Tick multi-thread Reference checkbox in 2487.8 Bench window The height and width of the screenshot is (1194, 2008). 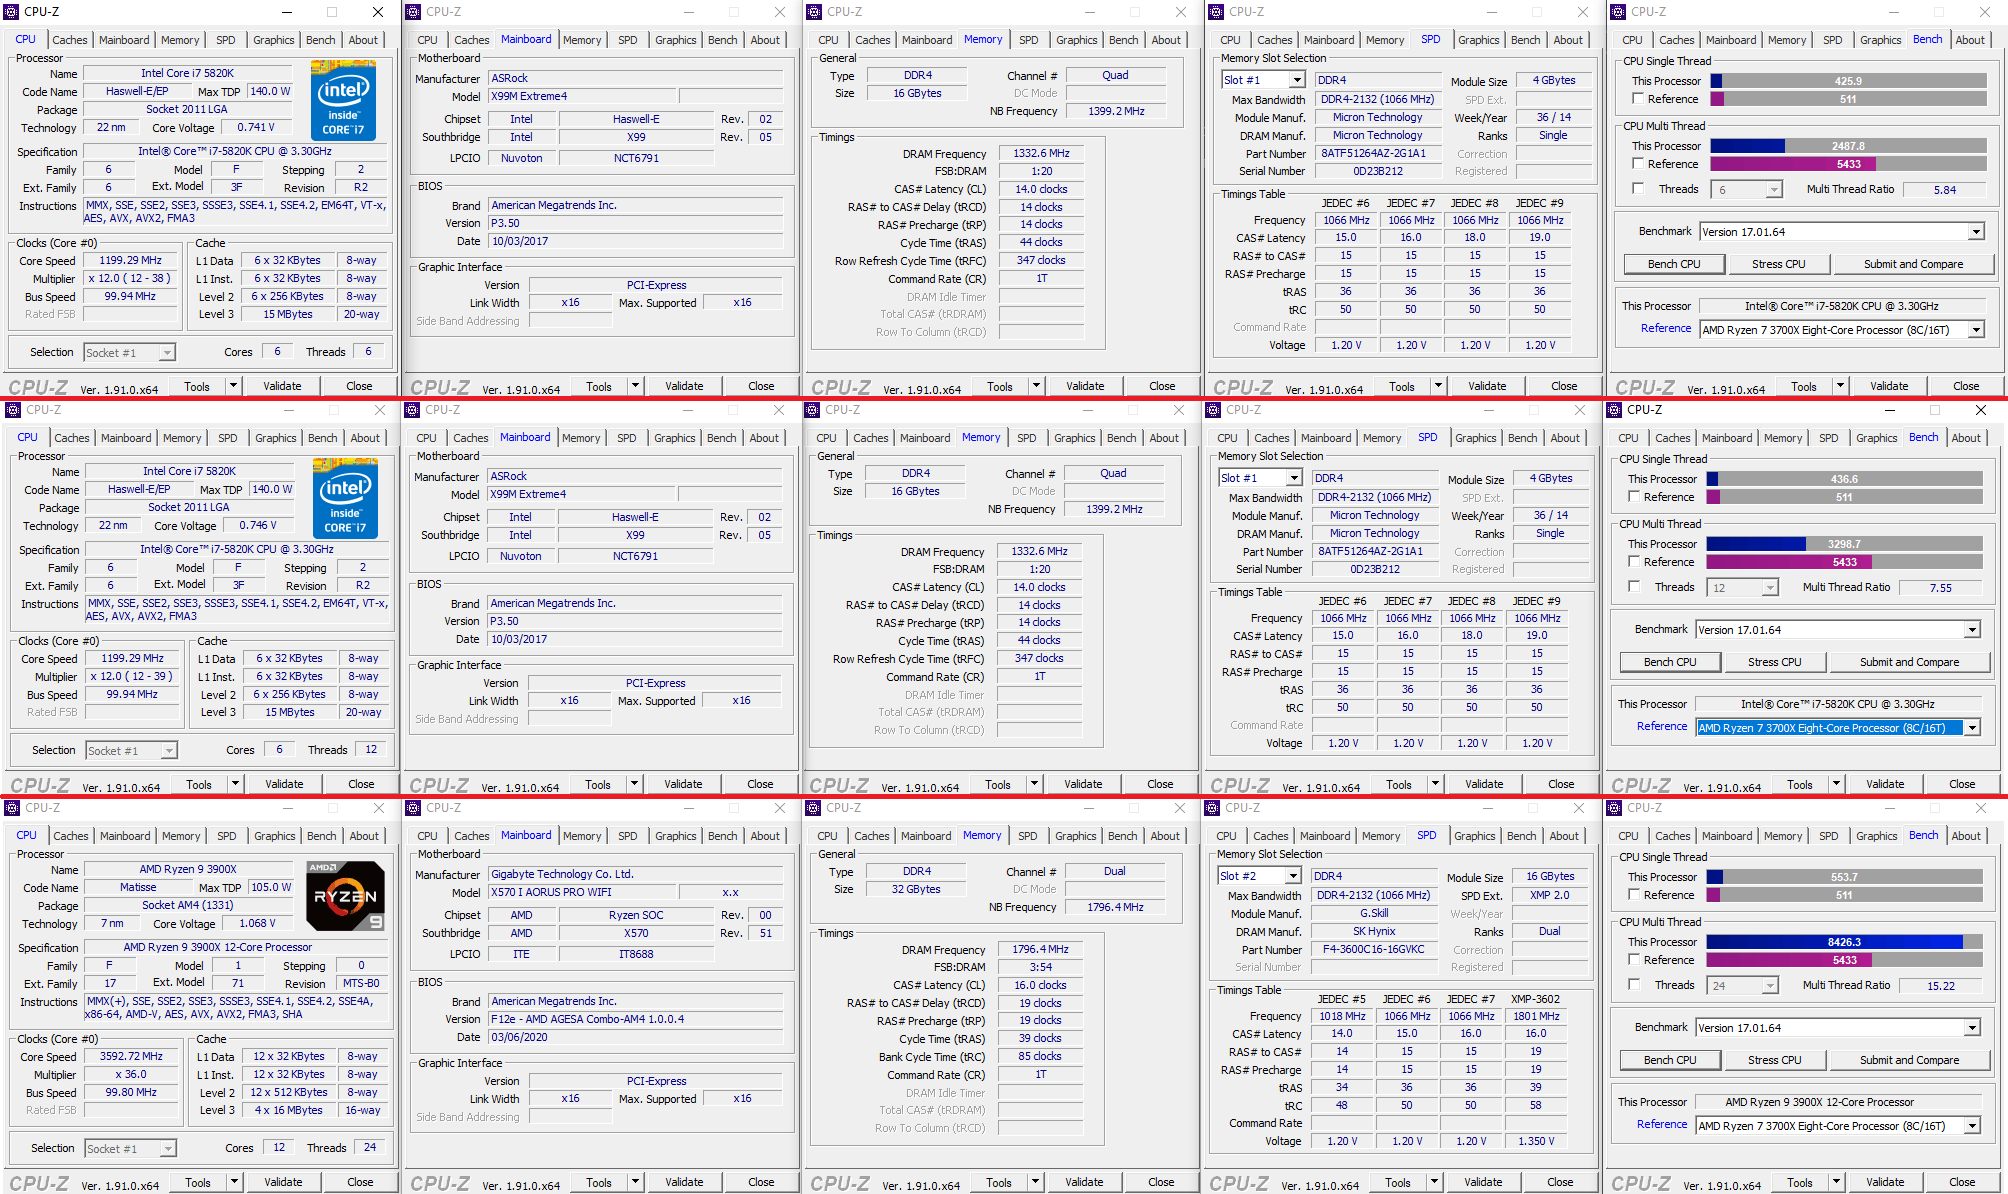coord(1638,164)
